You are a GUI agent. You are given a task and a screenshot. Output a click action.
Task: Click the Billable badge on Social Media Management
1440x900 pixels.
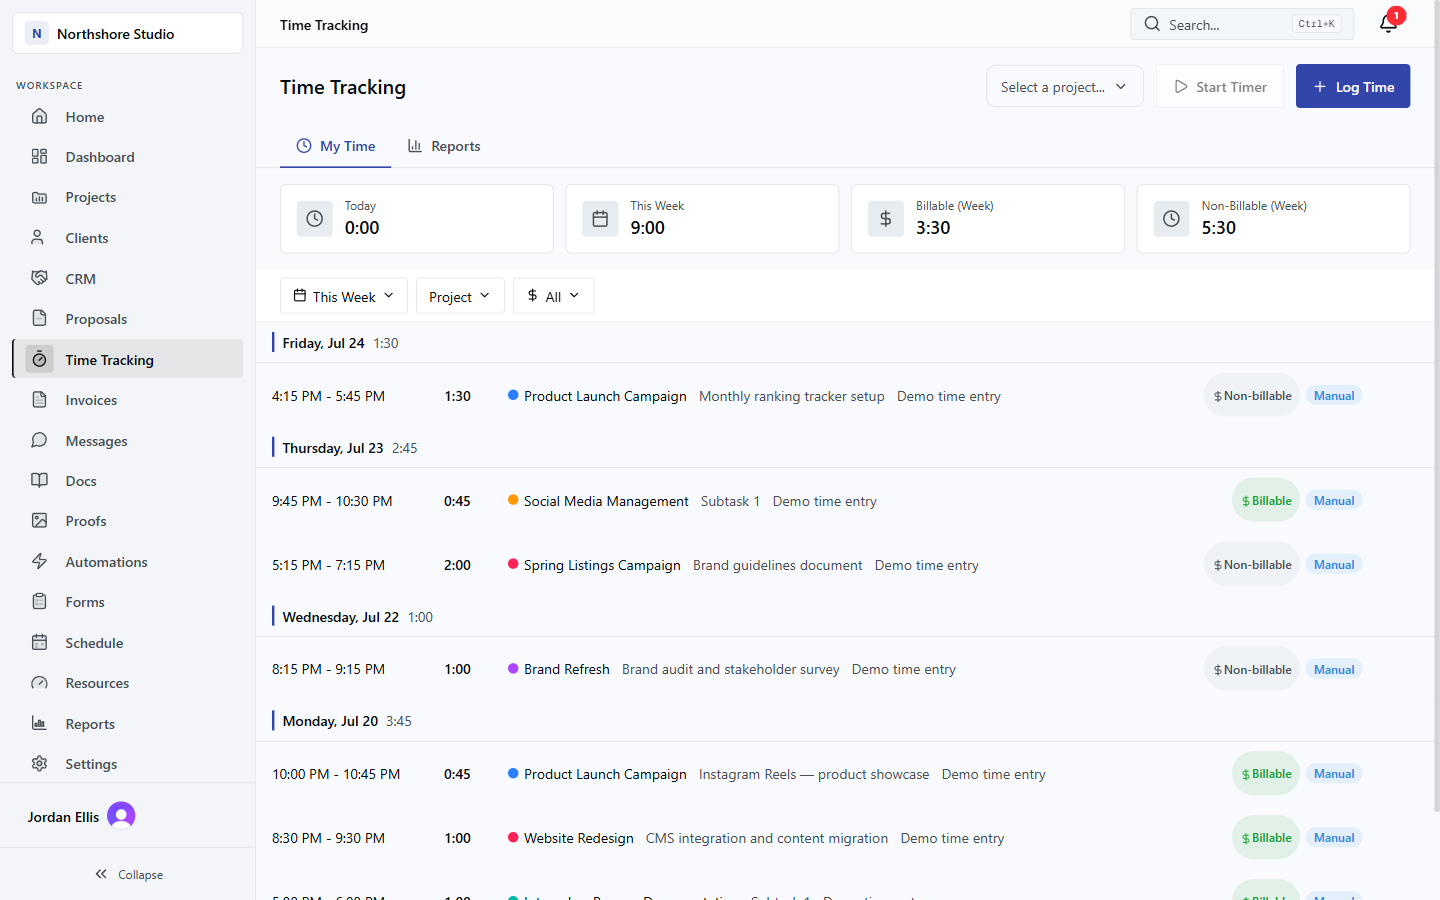1266,501
